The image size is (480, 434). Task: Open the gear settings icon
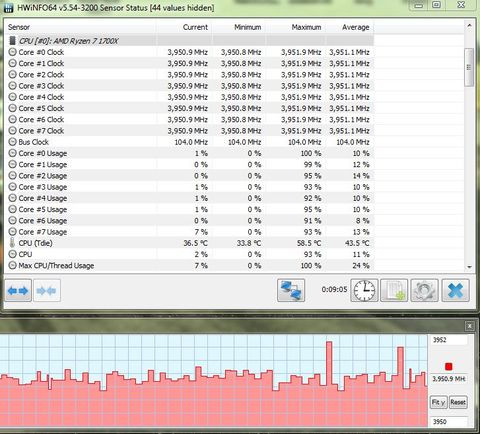coord(424,290)
